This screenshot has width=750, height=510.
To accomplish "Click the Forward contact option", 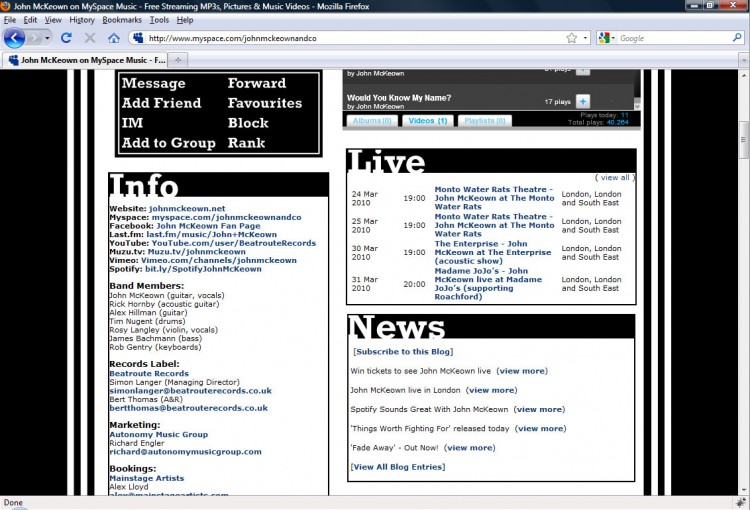I will click(x=257, y=83).
